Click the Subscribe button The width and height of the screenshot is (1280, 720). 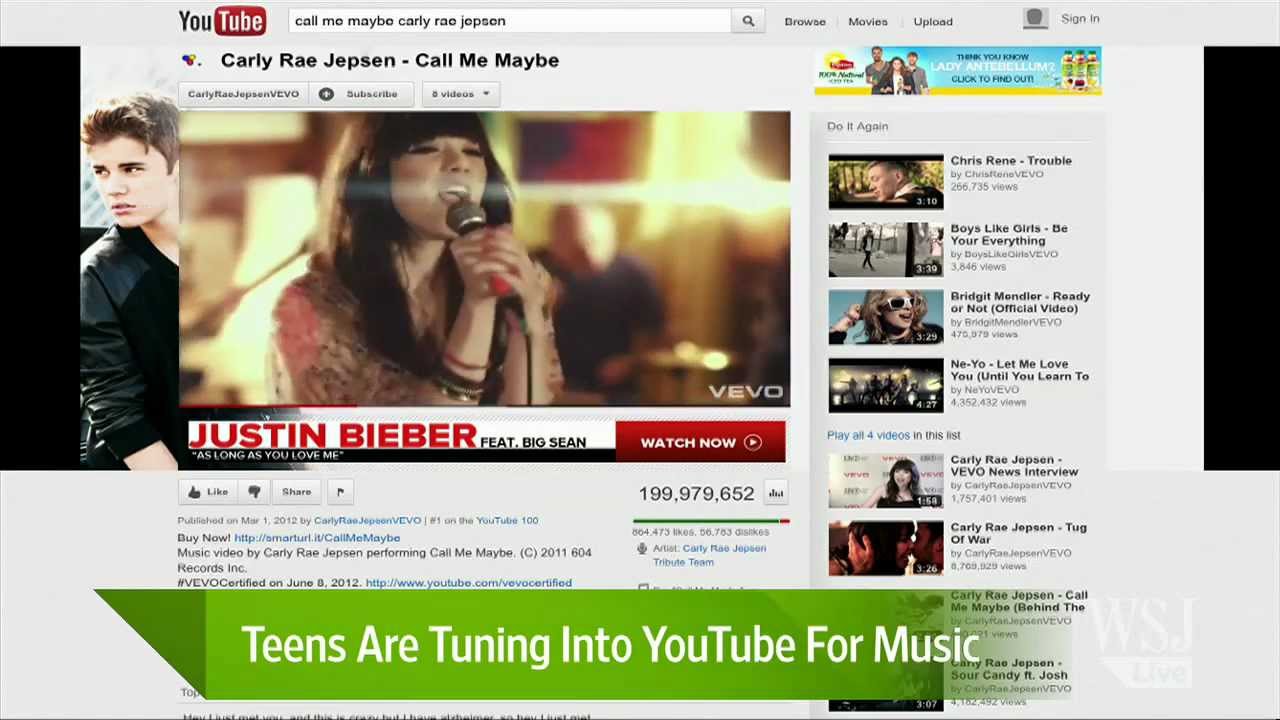(361, 94)
